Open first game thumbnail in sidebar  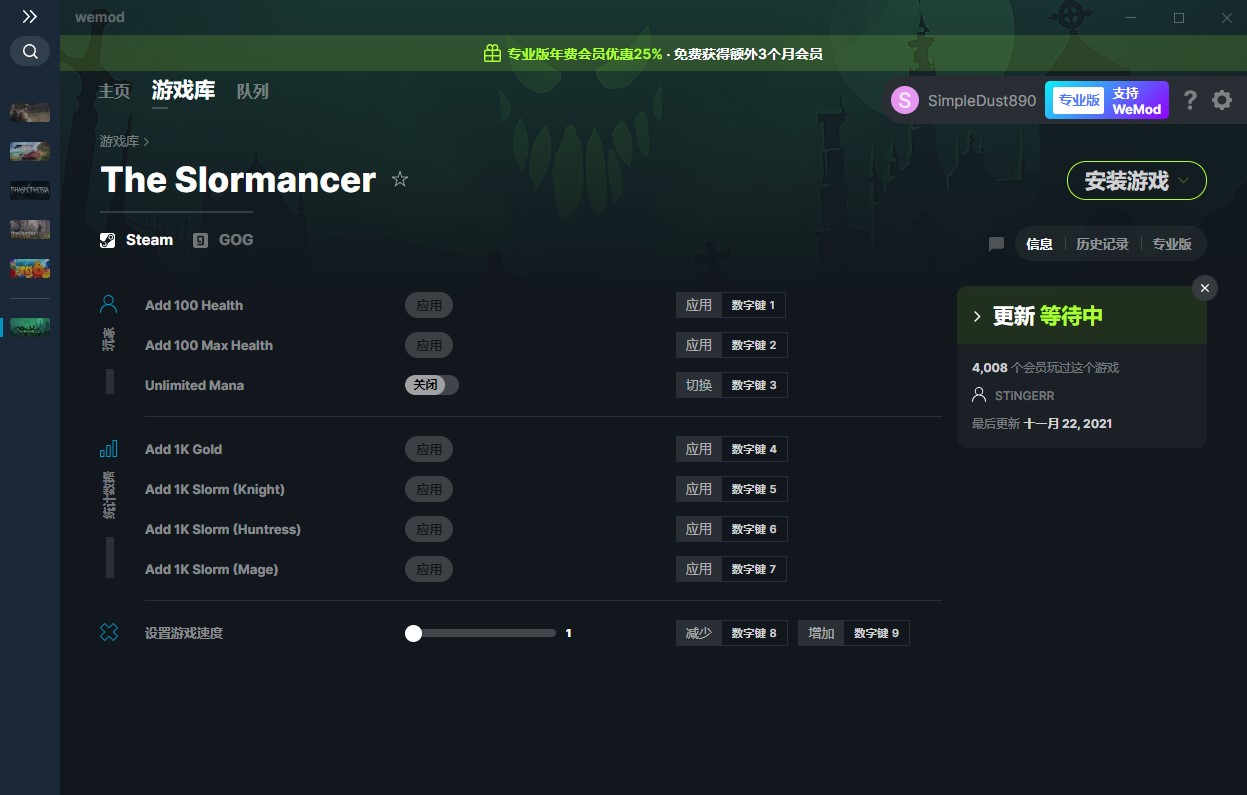tap(30, 112)
